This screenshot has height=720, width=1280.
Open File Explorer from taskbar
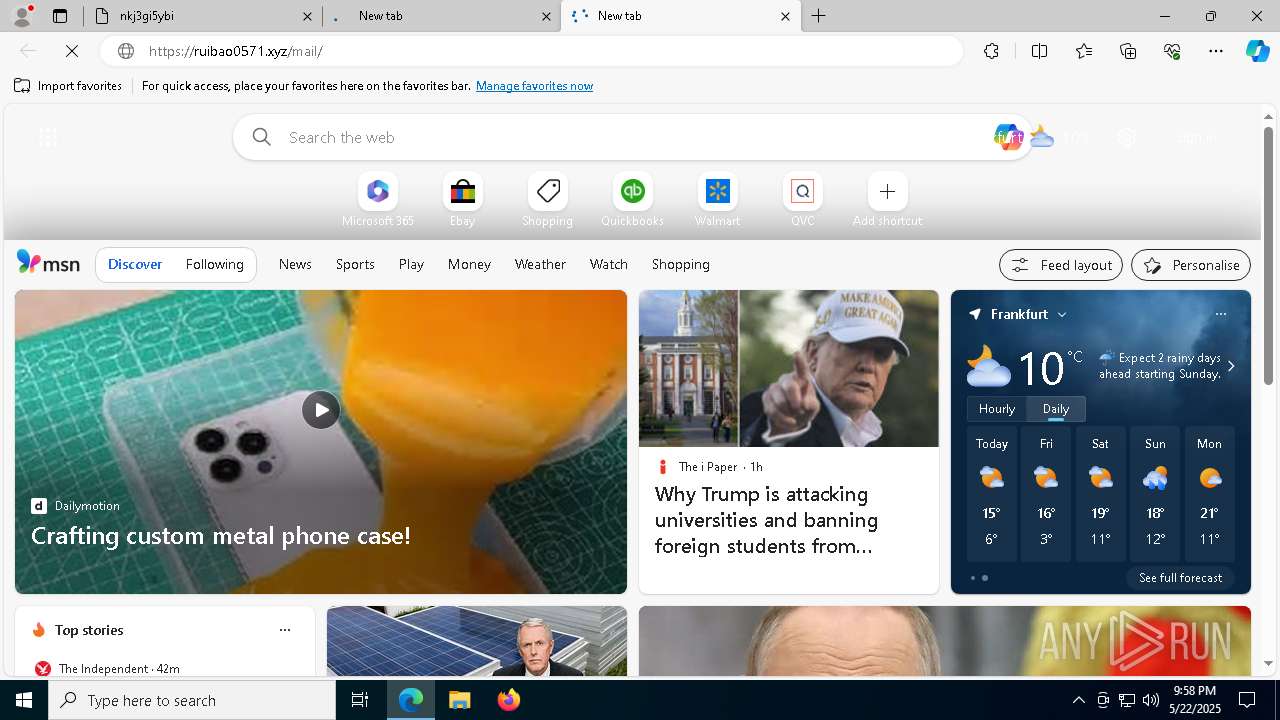pos(460,700)
